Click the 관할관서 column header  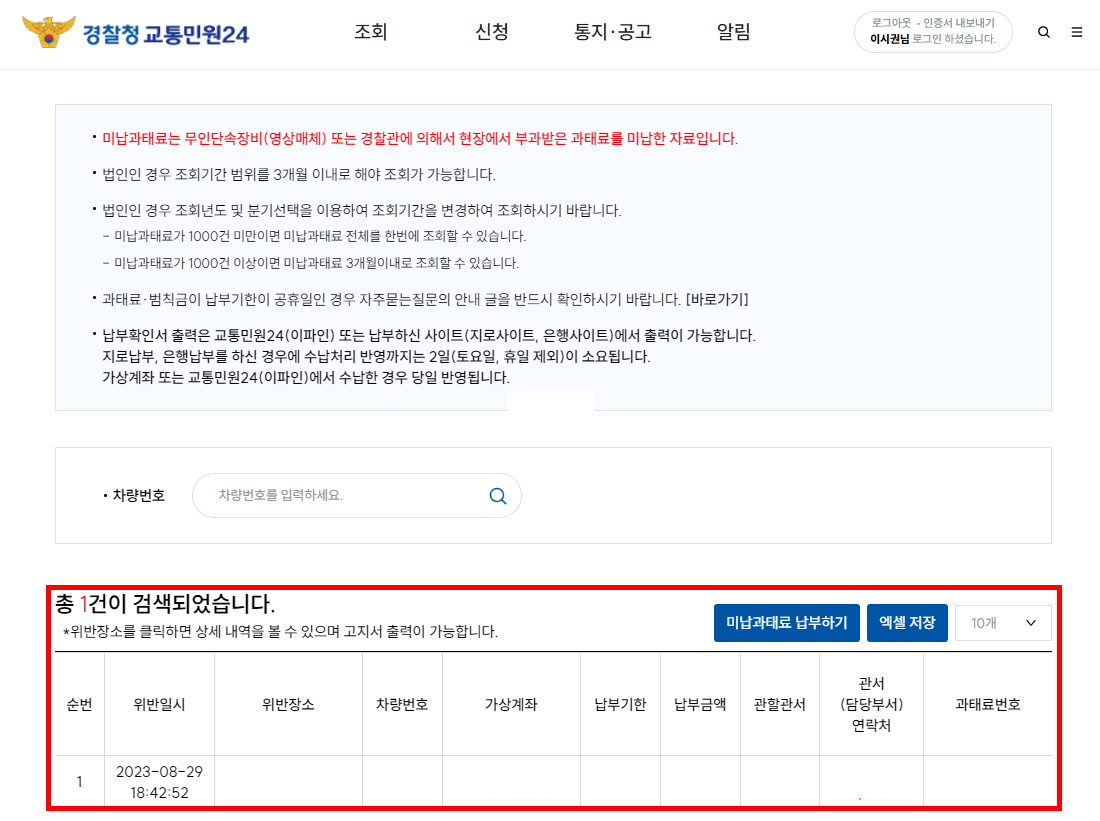[779, 705]
